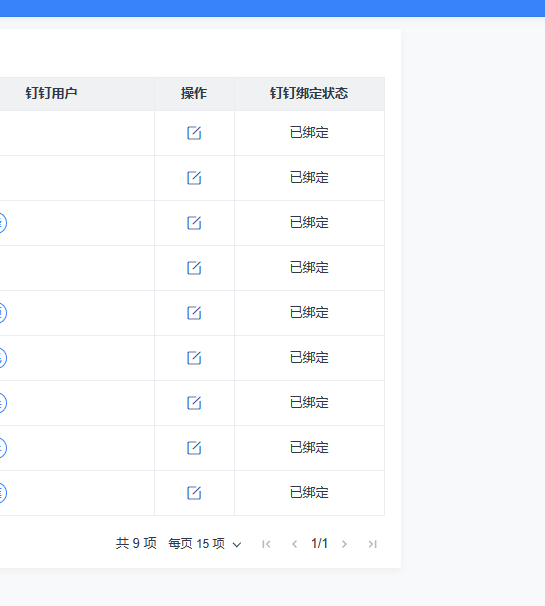545x606 pixels.
Task: Click edit icon in ninth table row
Action: [x=194, y=492]
